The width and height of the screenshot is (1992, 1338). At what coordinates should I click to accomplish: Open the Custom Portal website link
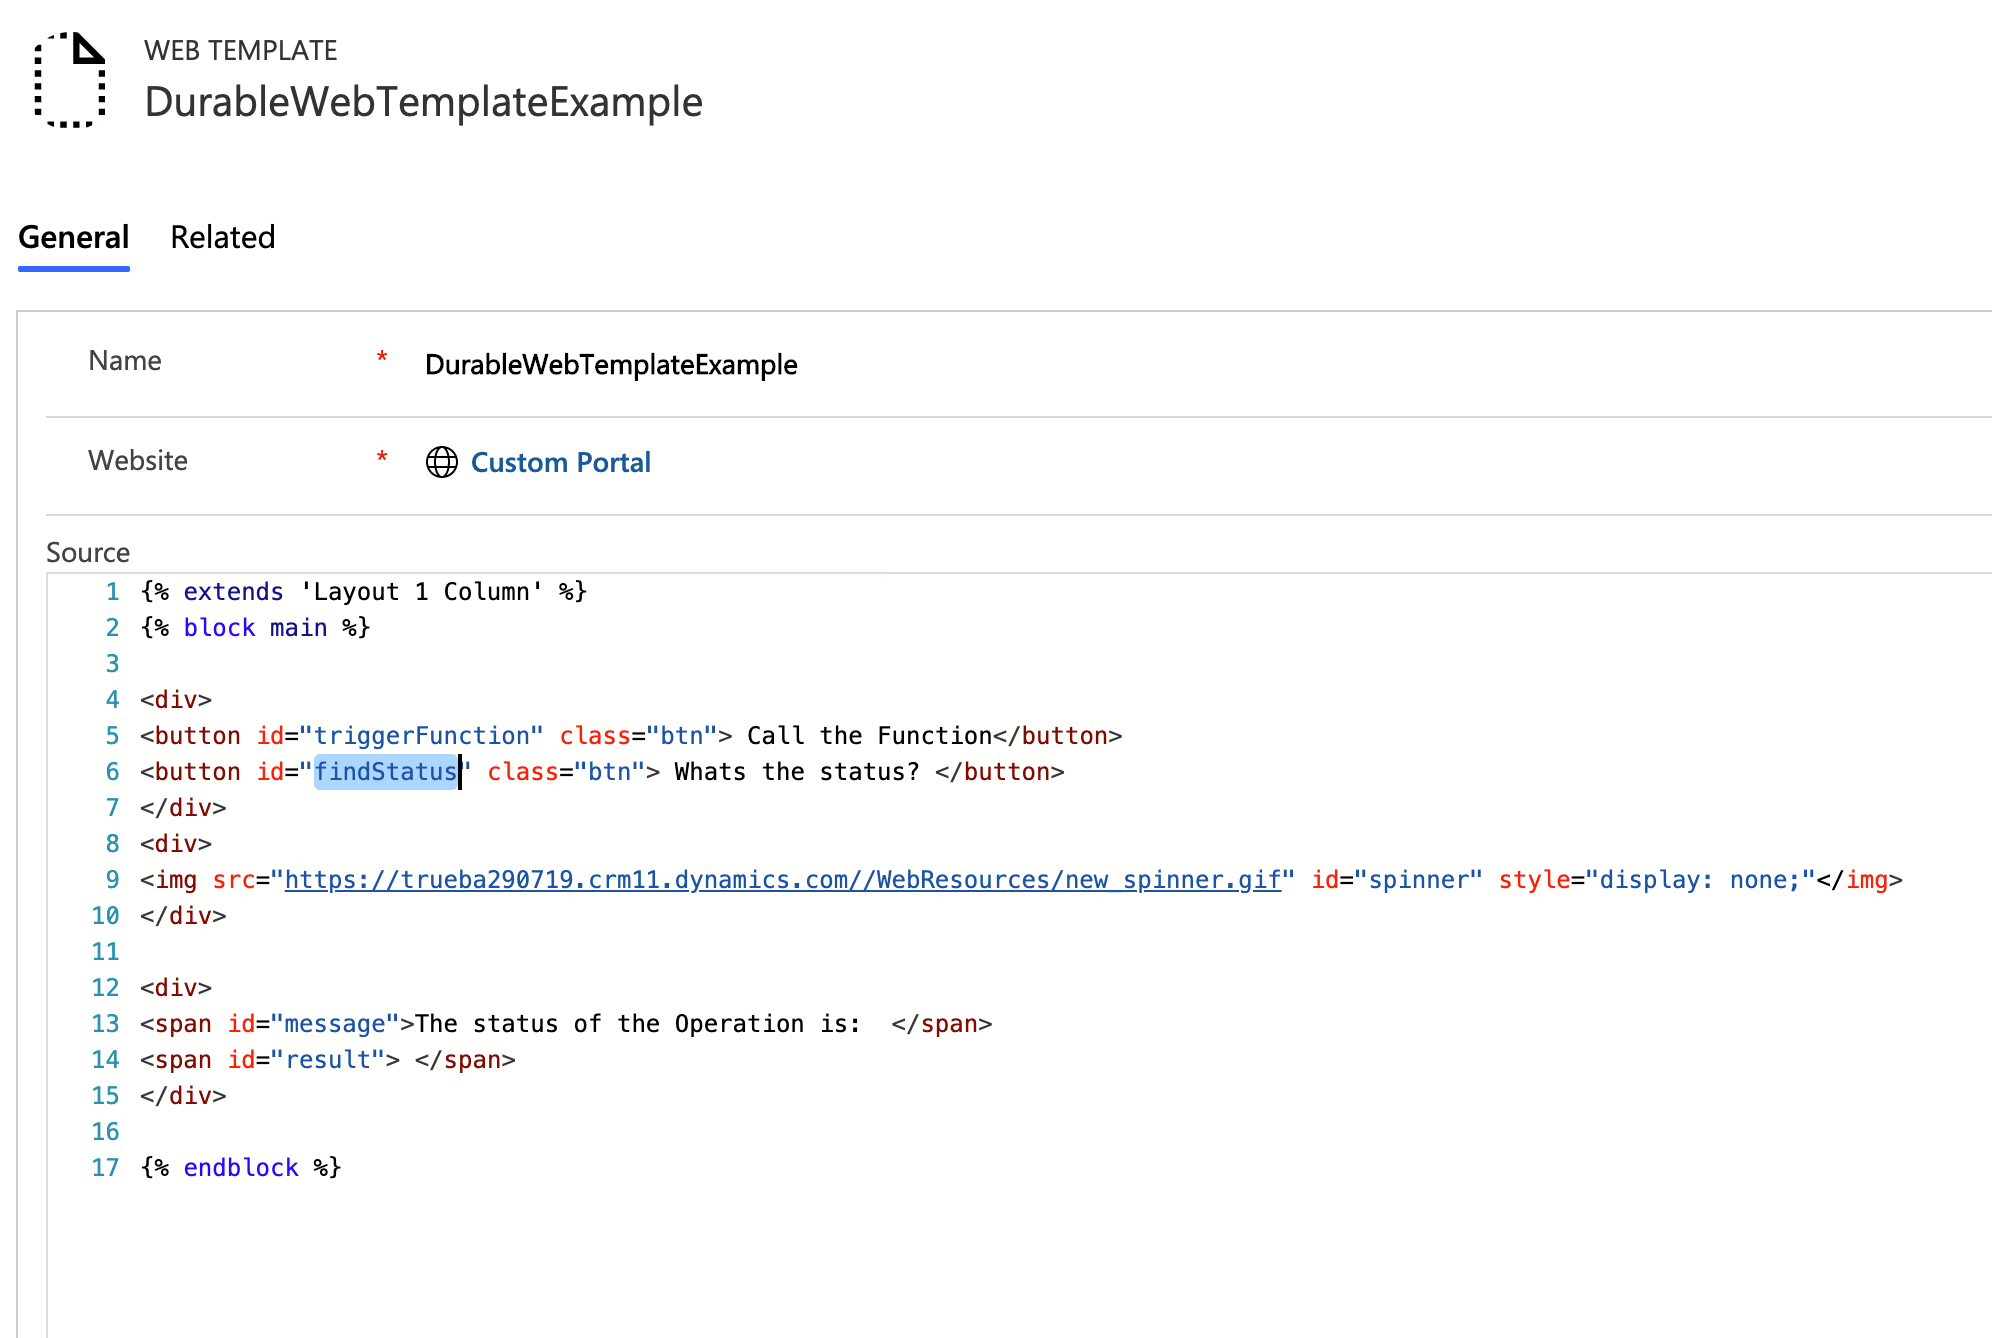click(x=560, y=462)
